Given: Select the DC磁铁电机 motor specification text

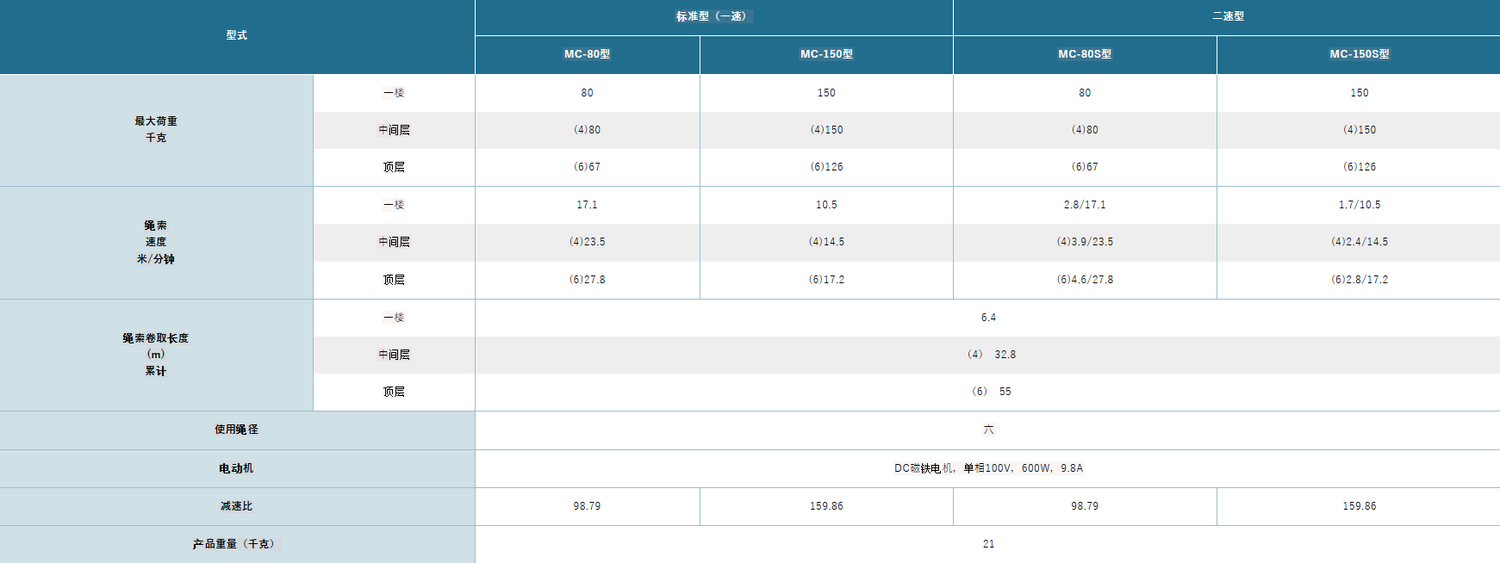Looking at the screenshot, I should pyautogui.click(x=988, y=468).
